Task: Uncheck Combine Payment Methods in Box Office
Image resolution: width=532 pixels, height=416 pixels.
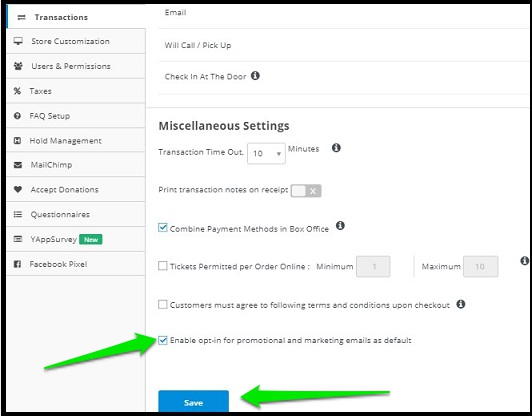Action: (x=163, y=228)
